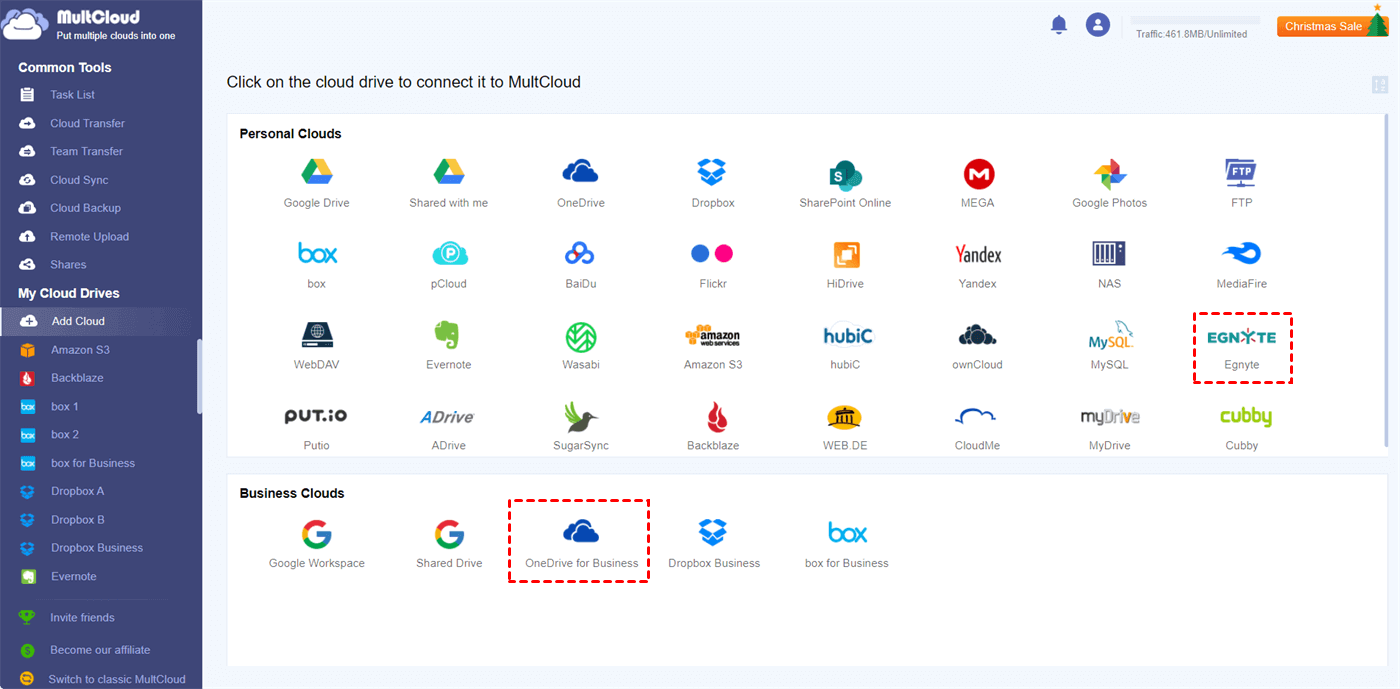Add Evernote in Personal Clouds

click(448, 345)
